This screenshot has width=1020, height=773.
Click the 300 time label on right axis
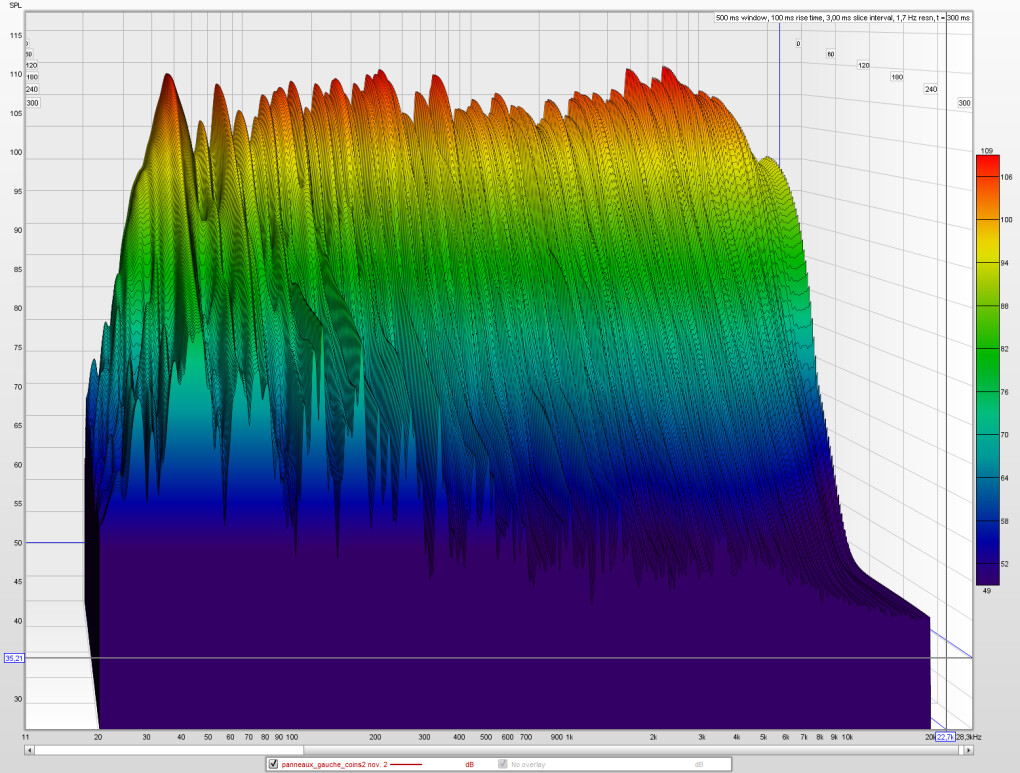click(964, 103)
